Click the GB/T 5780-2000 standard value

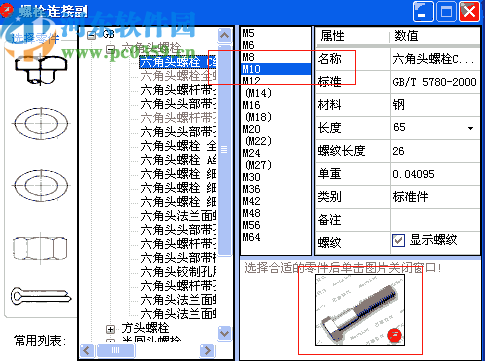[435, 82]
